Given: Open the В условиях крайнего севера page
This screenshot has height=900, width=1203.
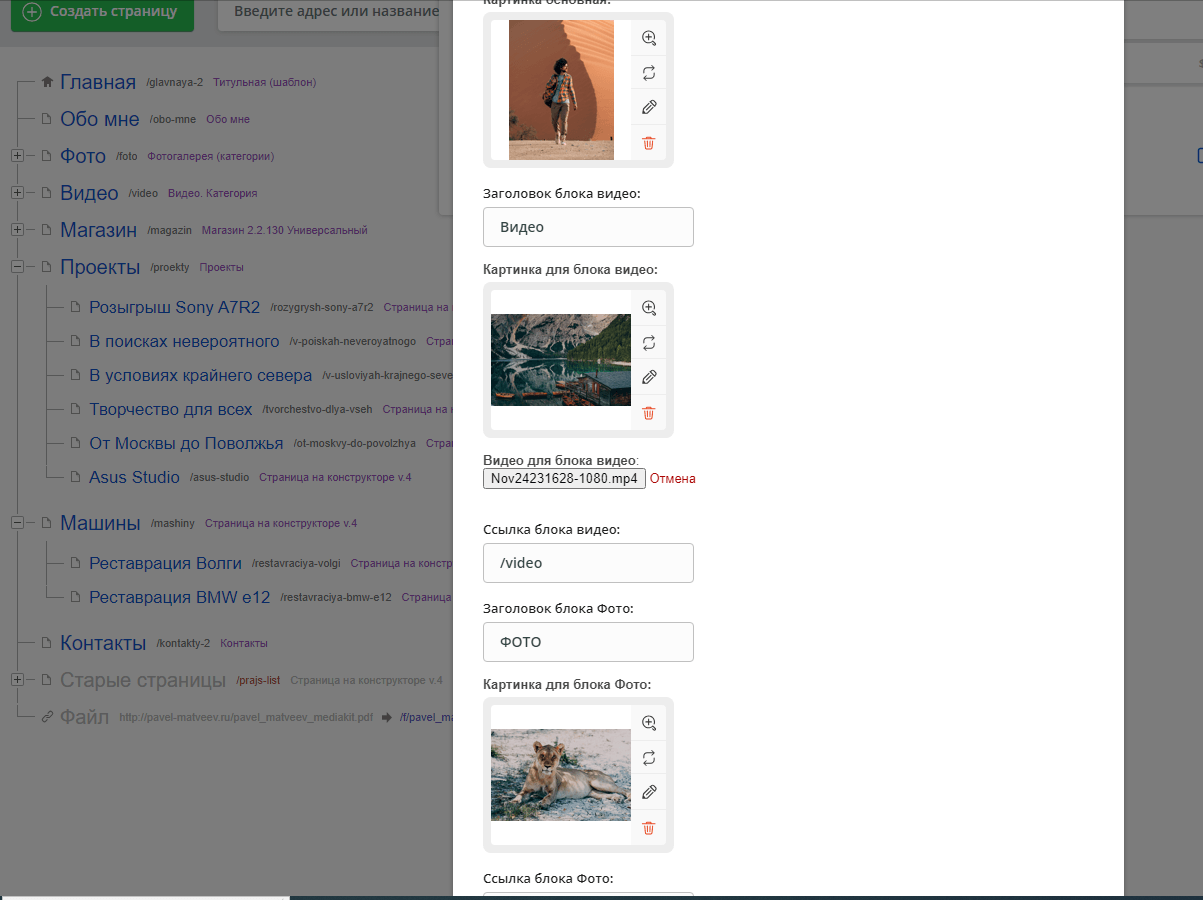Looking at the screenshot, I should pyautogui.click(x=201, y=375).
